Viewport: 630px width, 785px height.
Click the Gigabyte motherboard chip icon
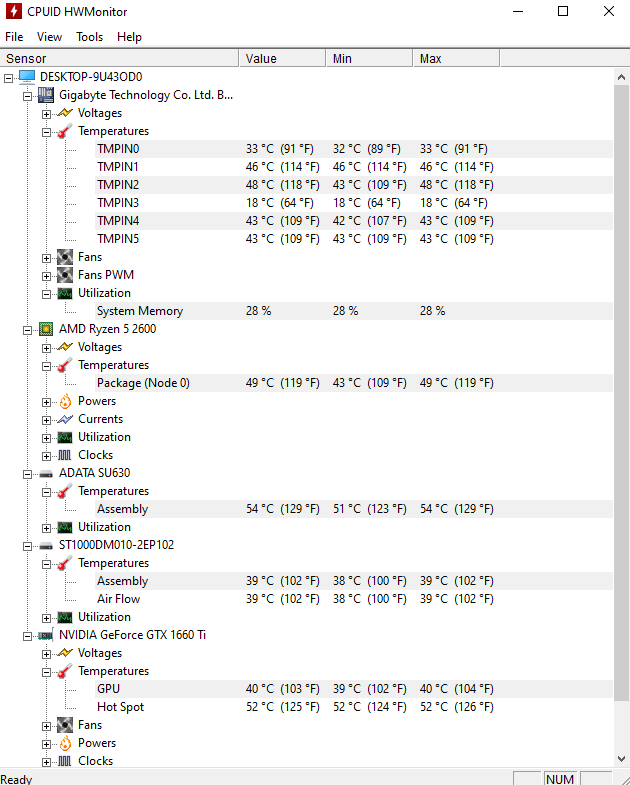(x=46, y=95)
